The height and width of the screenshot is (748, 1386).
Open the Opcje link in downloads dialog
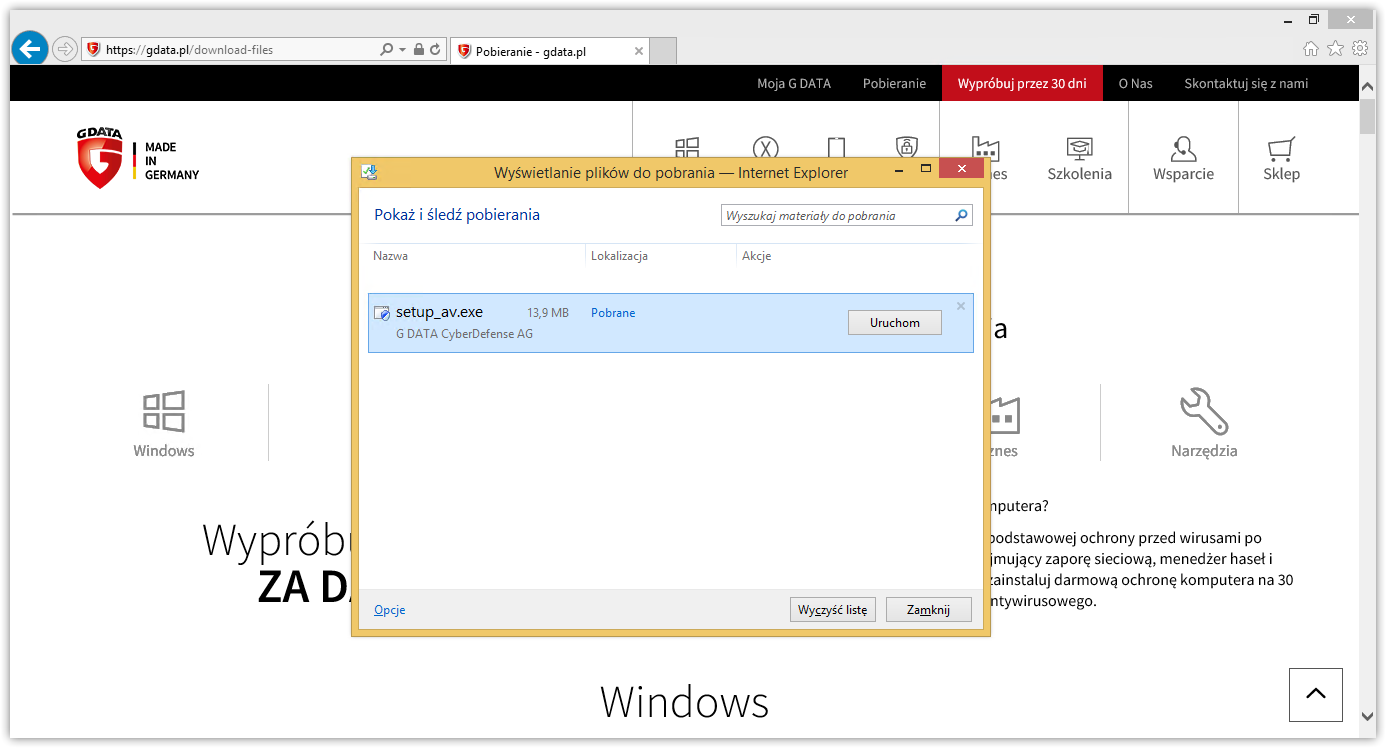pyautogui.click(x=389, y=610)
